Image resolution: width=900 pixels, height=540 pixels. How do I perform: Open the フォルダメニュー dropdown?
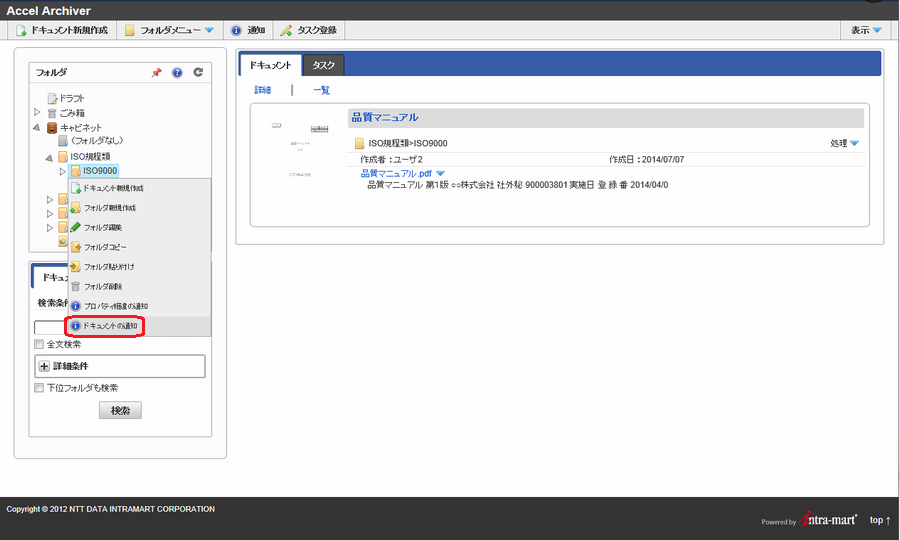click(170, 30)
